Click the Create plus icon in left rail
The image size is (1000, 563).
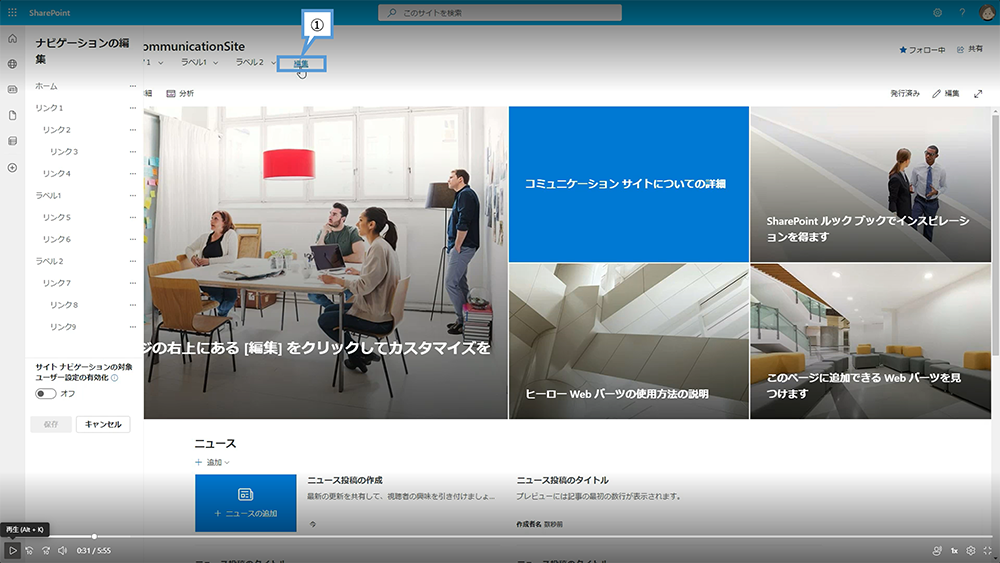[12, 168]
